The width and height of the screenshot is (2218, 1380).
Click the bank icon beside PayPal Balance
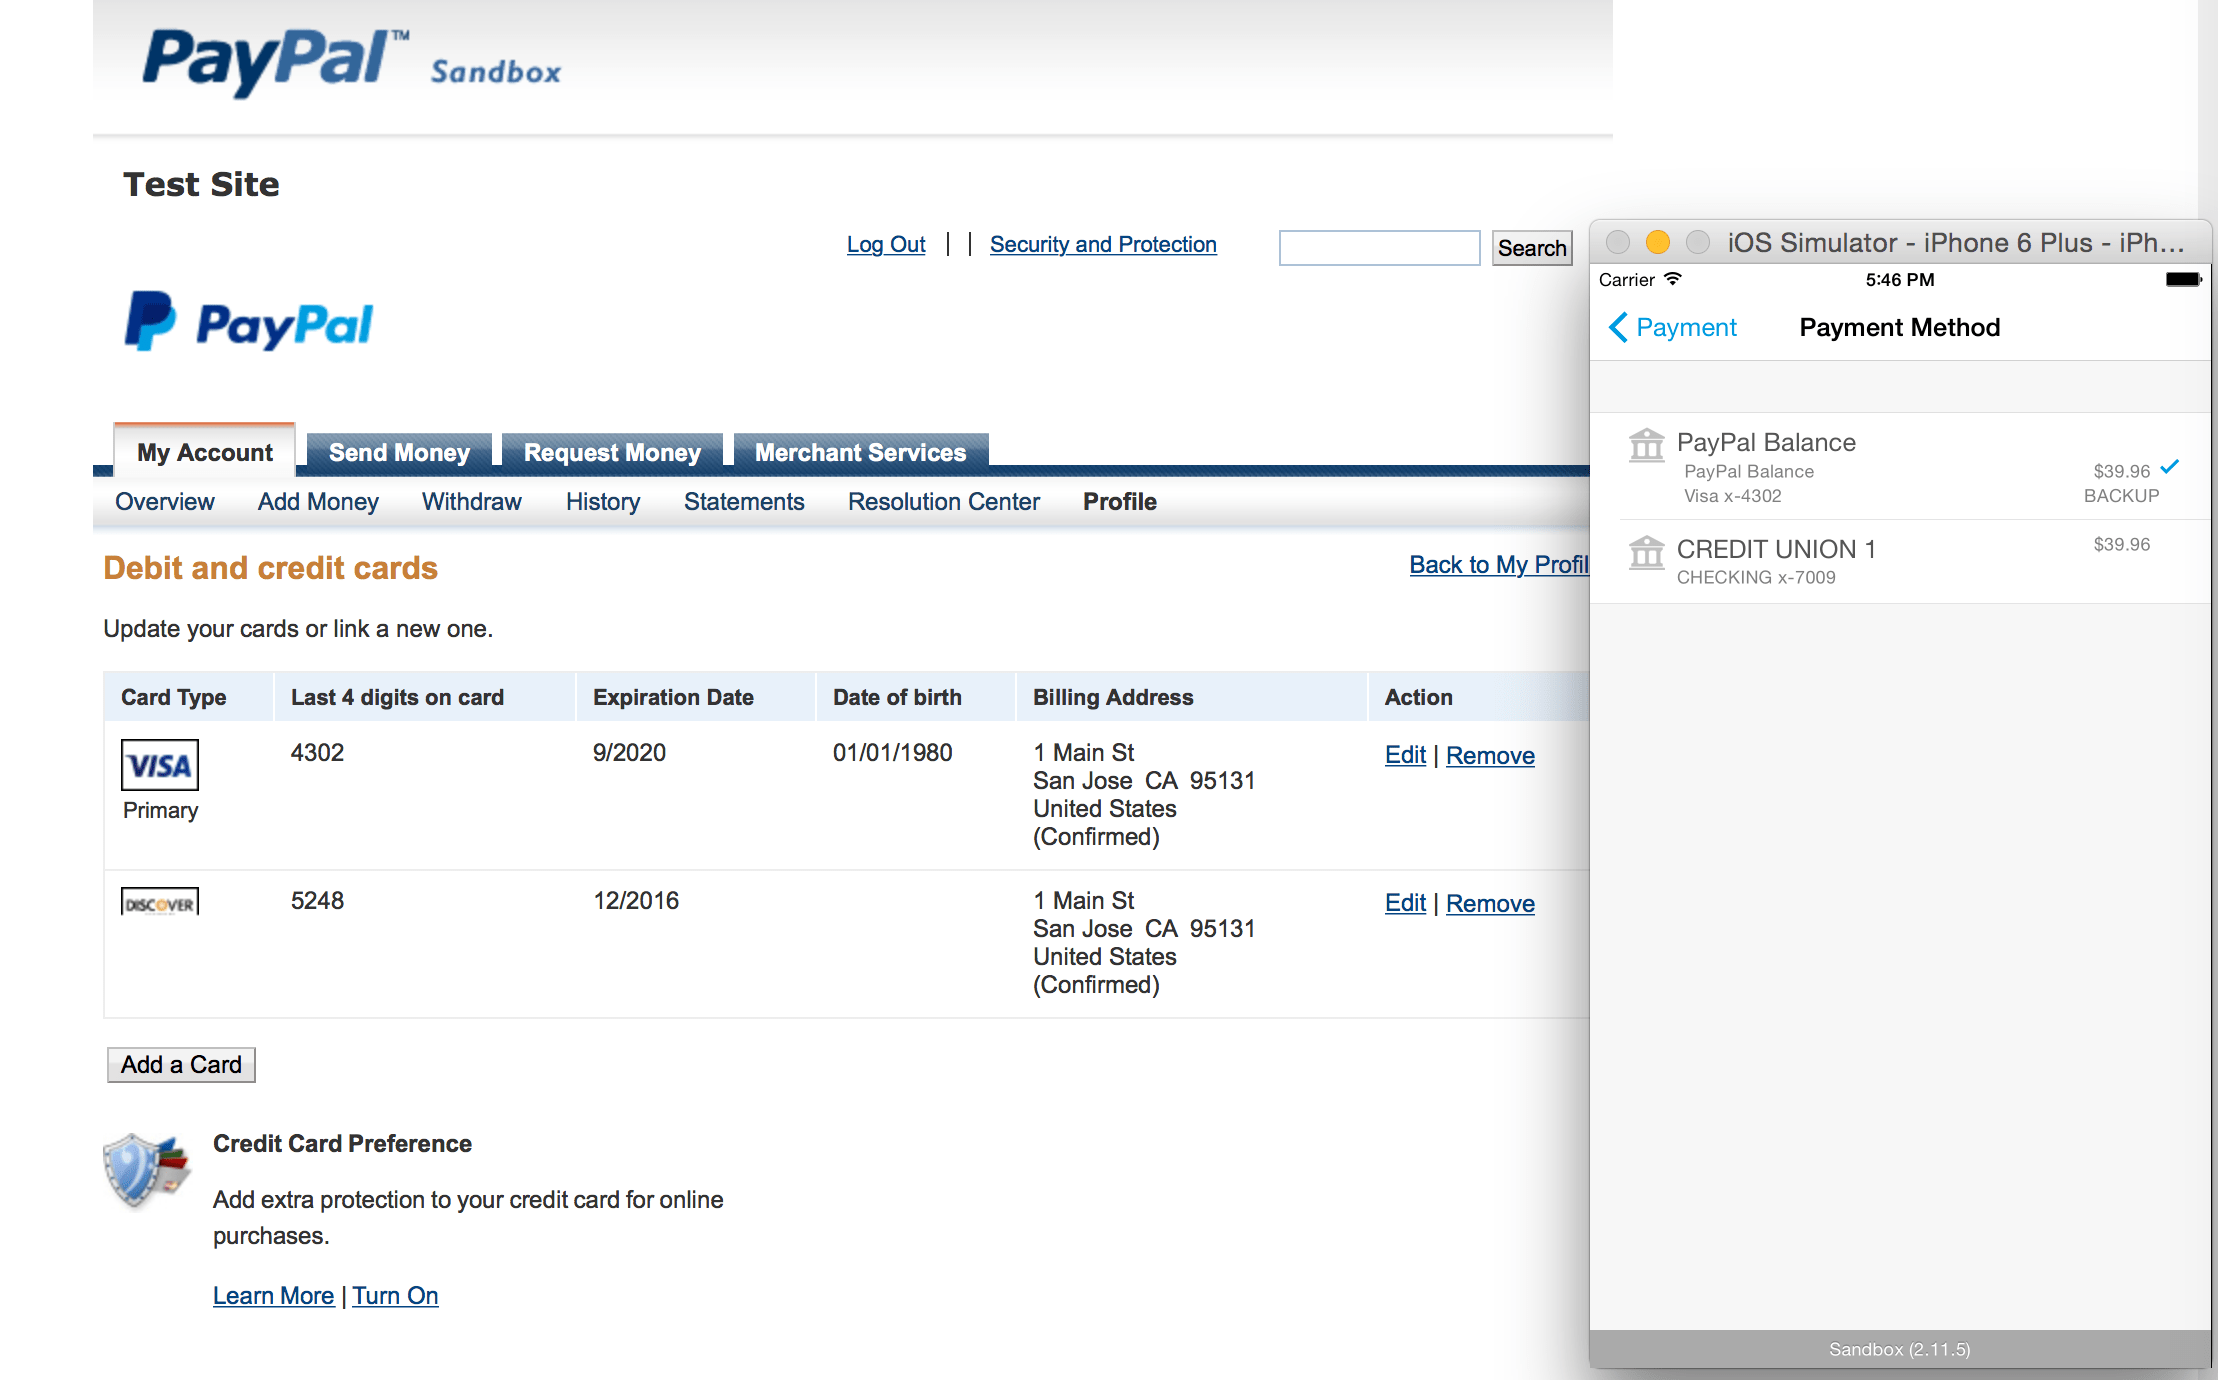(x=1646, y=445)
